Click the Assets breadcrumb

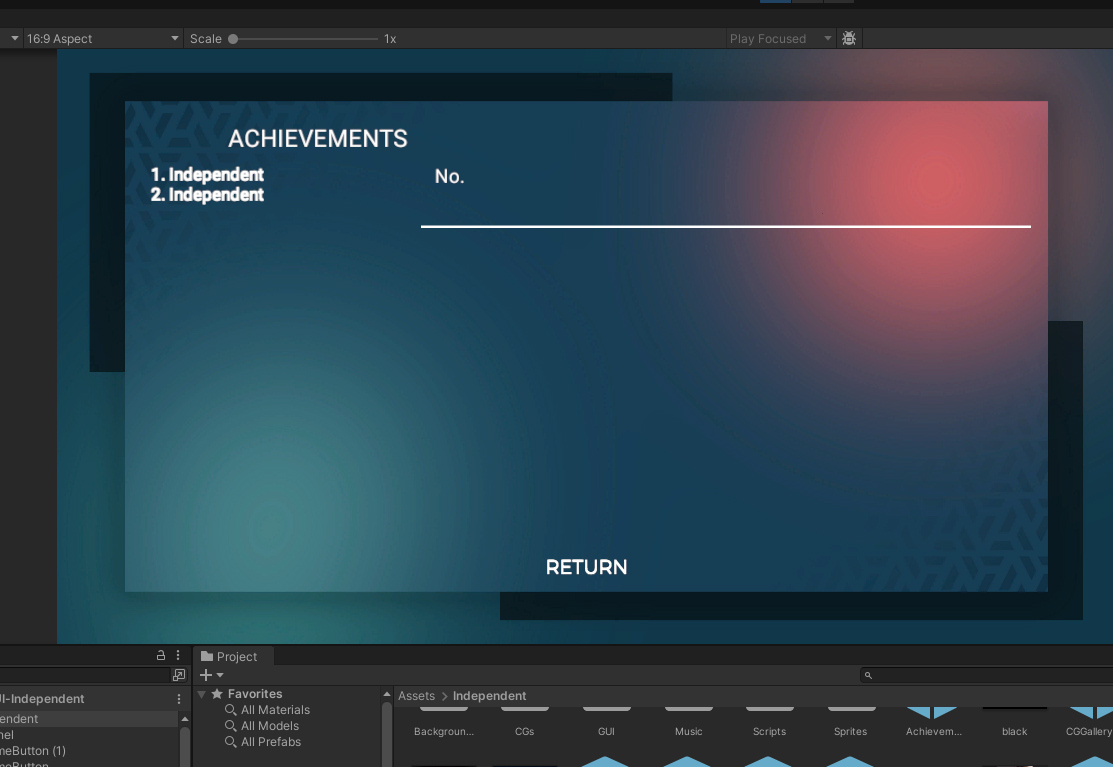pyautogui.click(x=416, y=695)
